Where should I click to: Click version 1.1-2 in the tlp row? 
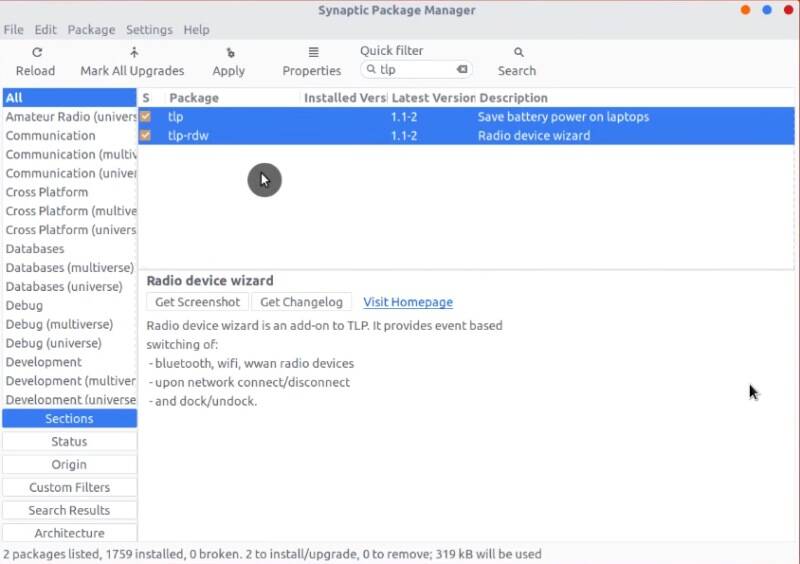[x=404, y=117]
